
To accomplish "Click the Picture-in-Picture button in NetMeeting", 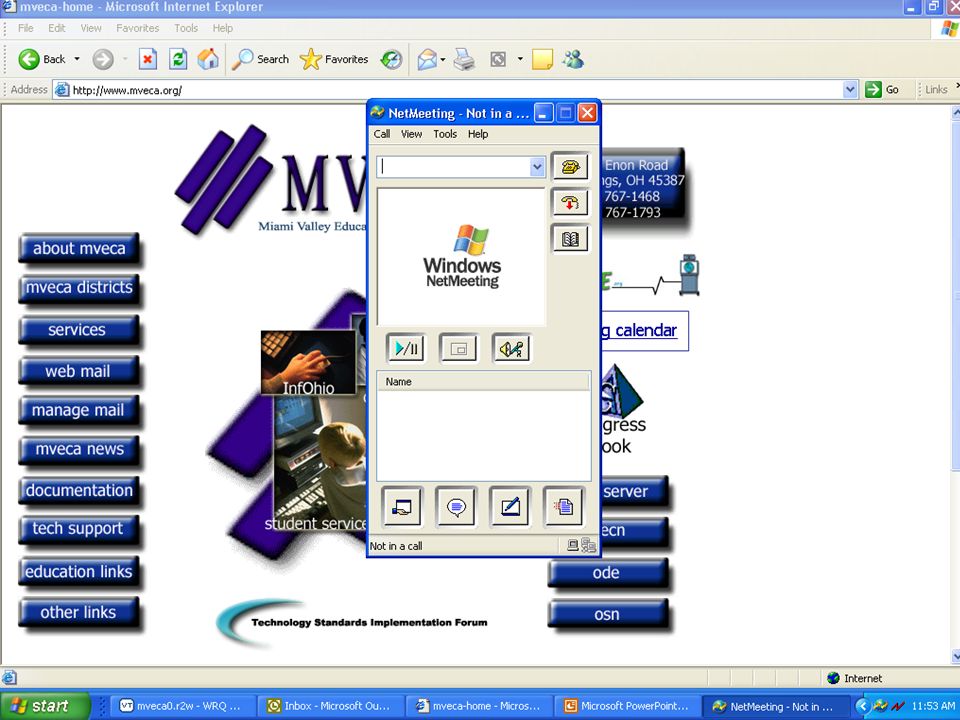I will pos(459,348).
